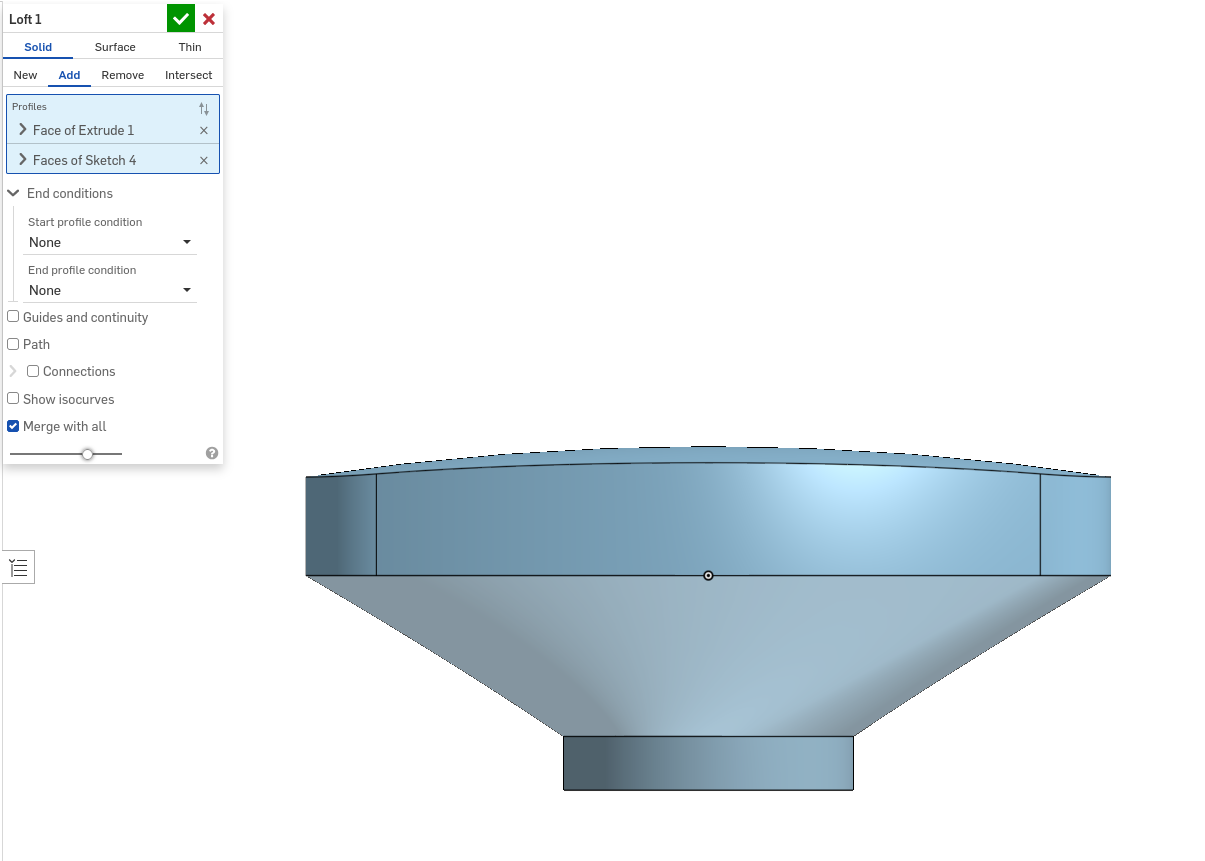The height and width of the screenshot is (861, 1205).
Task: Open the feature list panel icon
Action: click(19, 568)
